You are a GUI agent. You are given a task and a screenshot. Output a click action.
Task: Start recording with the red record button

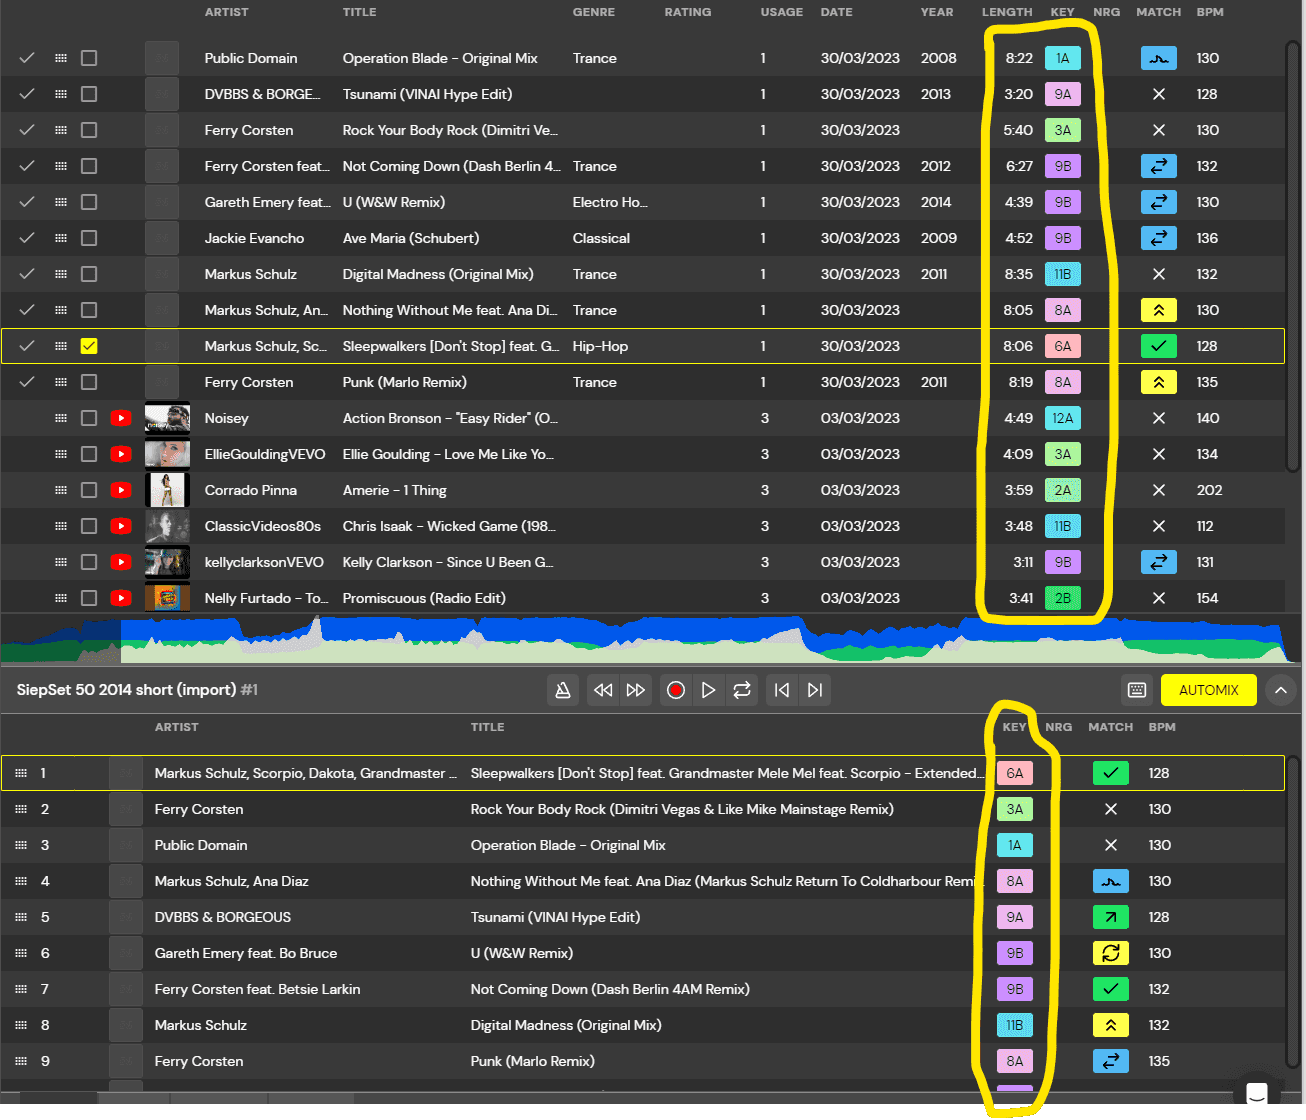676,690
